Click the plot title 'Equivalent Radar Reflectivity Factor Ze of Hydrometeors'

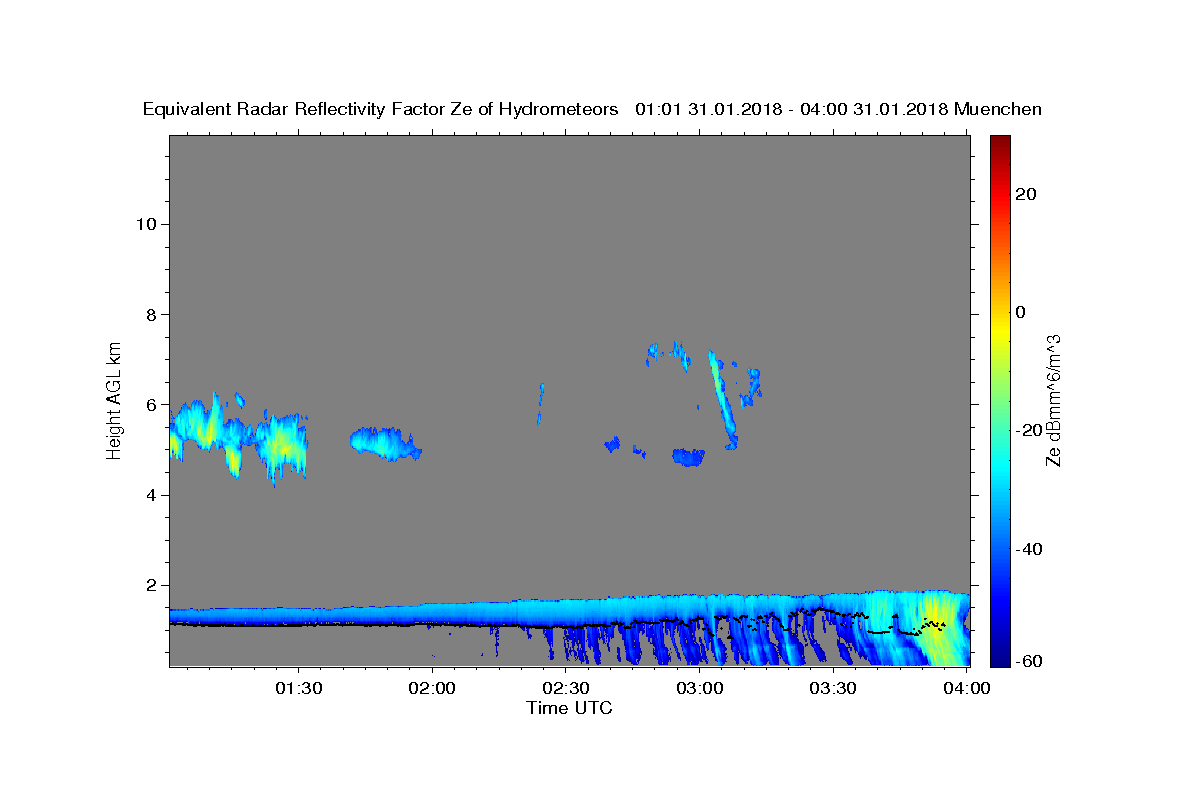click(381, 109)
